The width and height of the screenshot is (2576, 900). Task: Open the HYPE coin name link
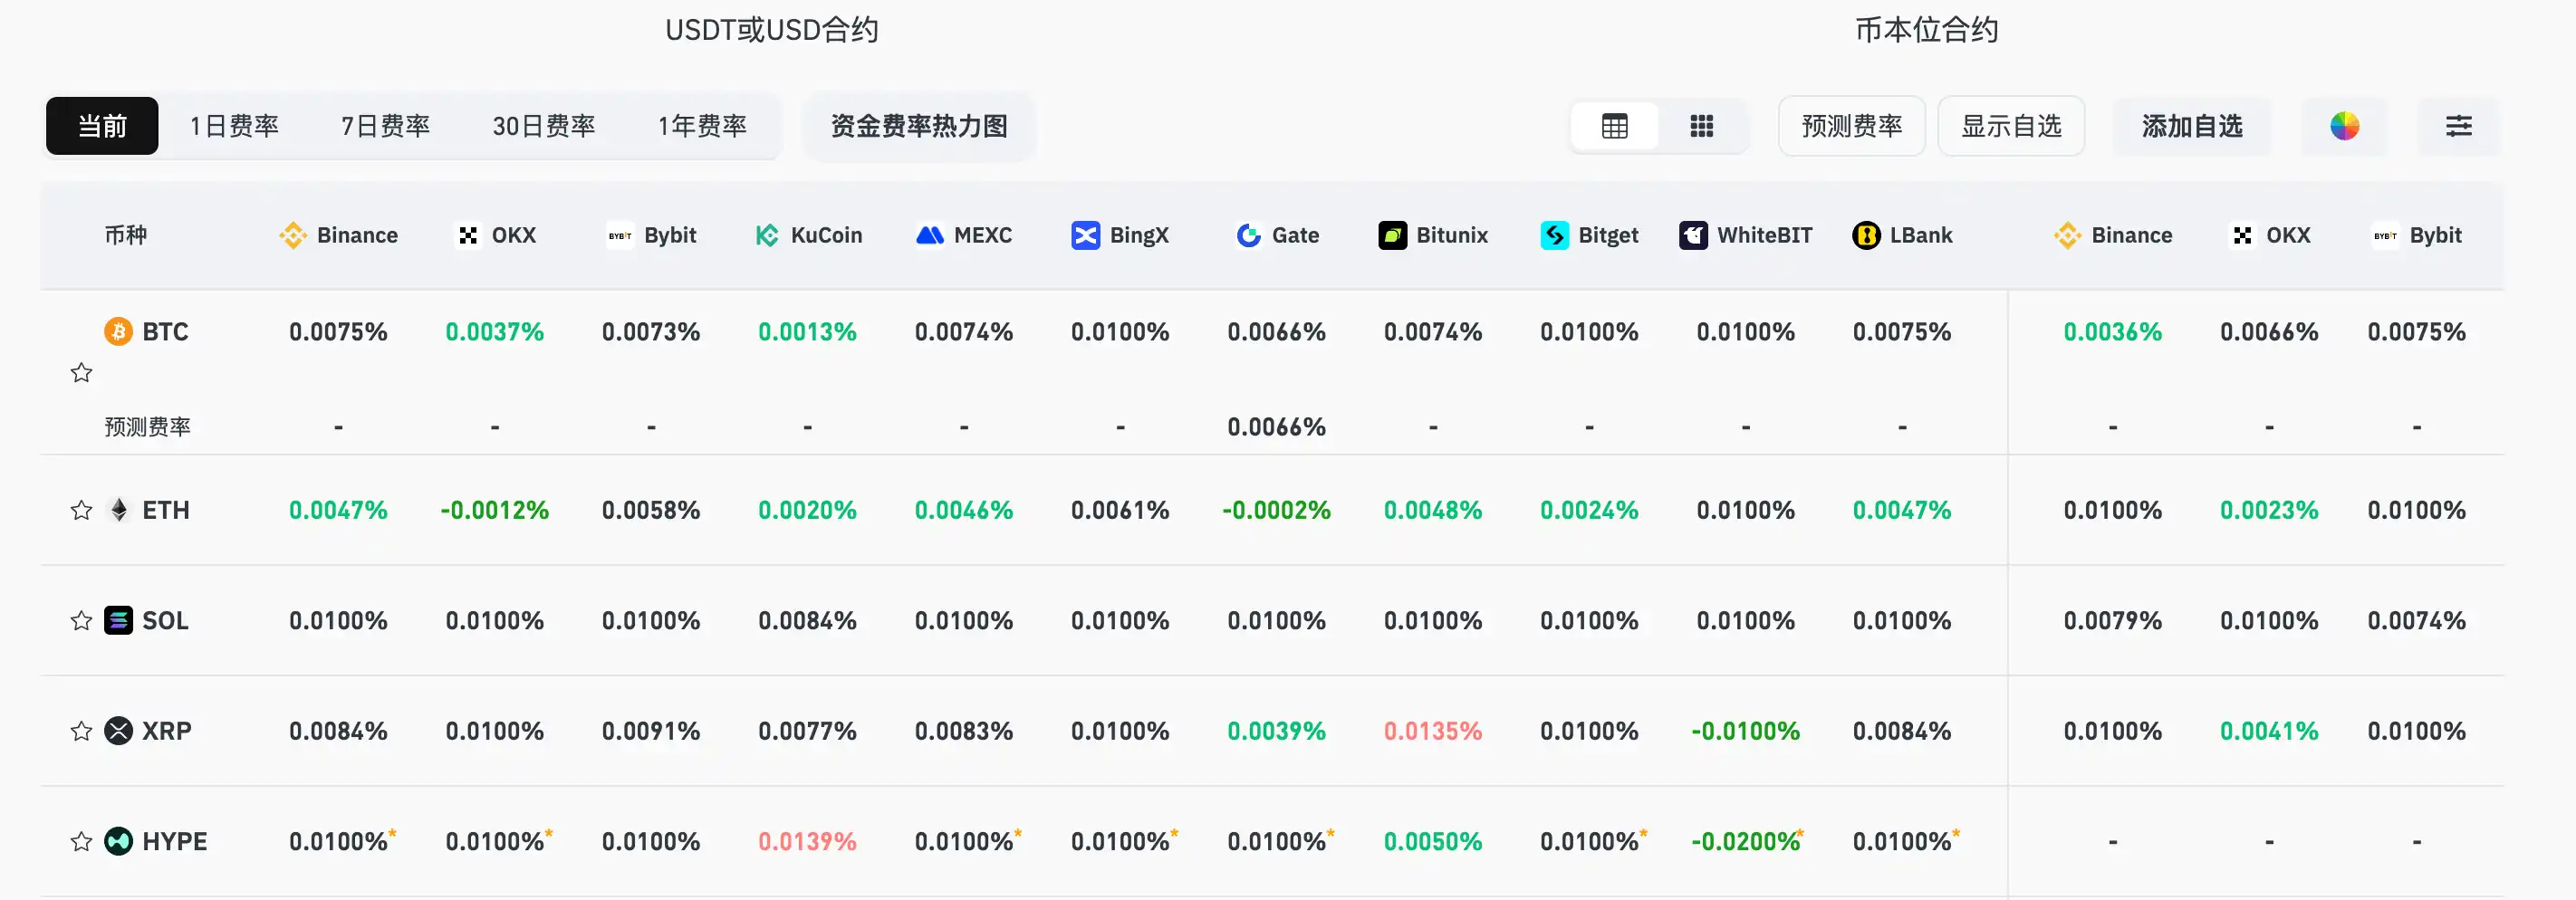(174, 842)
